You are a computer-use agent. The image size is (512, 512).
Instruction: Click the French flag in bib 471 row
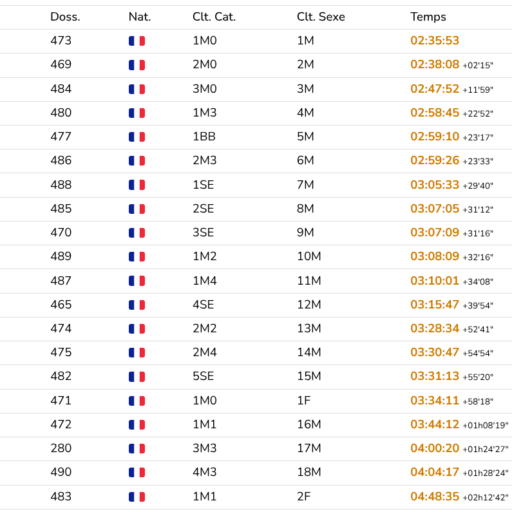coord(137,401)
